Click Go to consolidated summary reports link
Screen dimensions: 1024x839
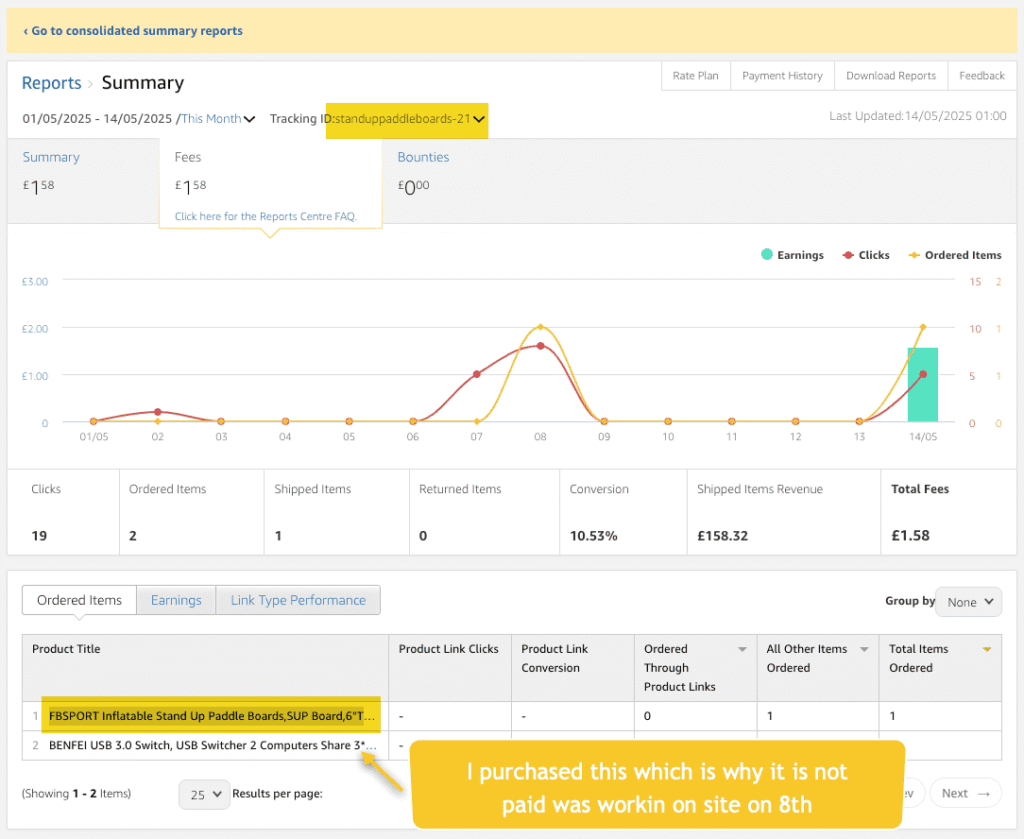(x=133, y=31)
